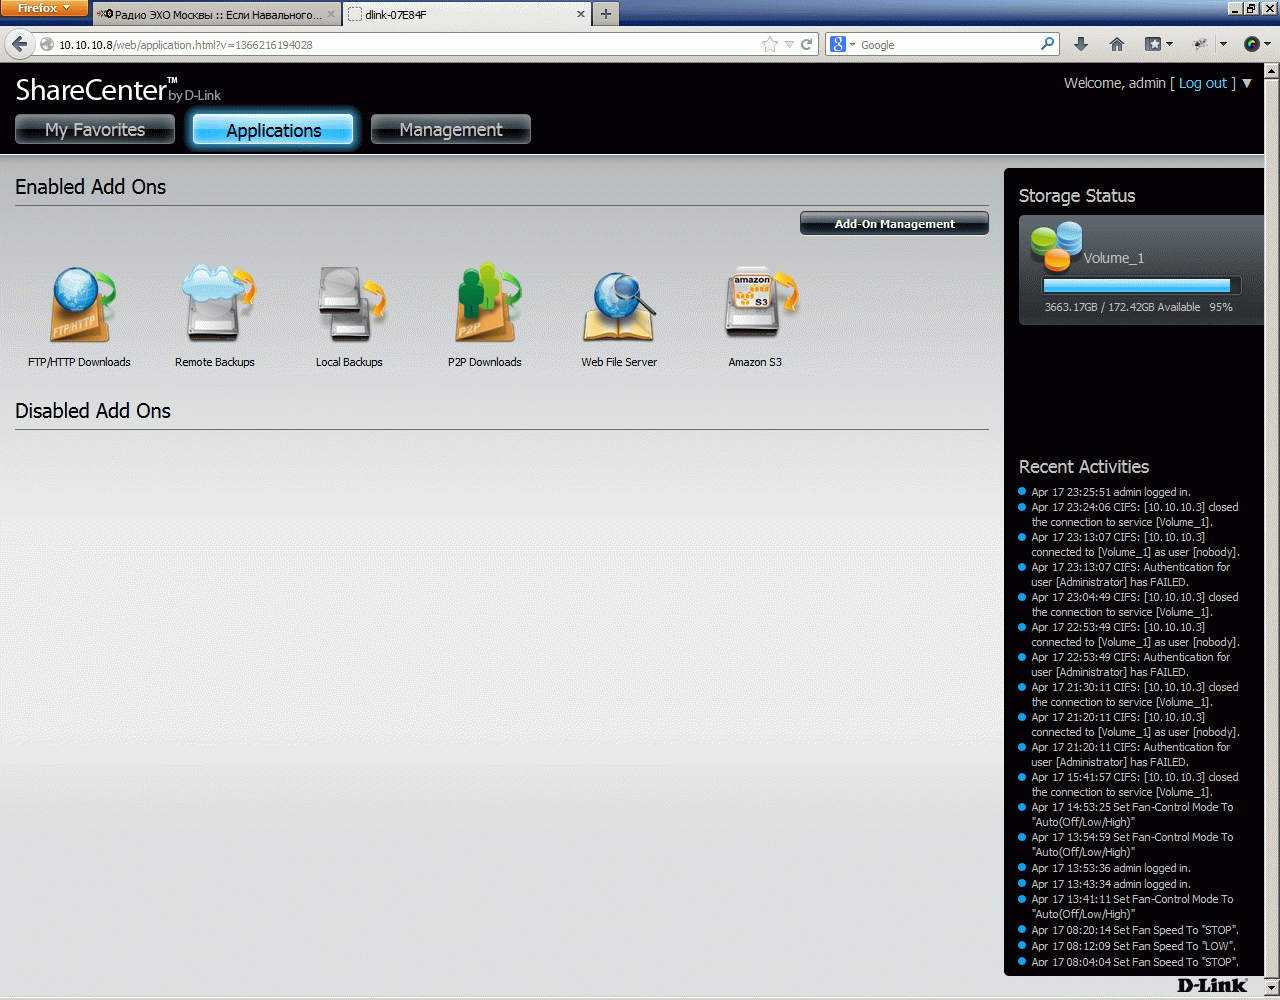Image resolution: width=1280 pixels, height=1000 pixels.
Task: Switch to the My Favorites tab
Action: [x=95, y=129]
